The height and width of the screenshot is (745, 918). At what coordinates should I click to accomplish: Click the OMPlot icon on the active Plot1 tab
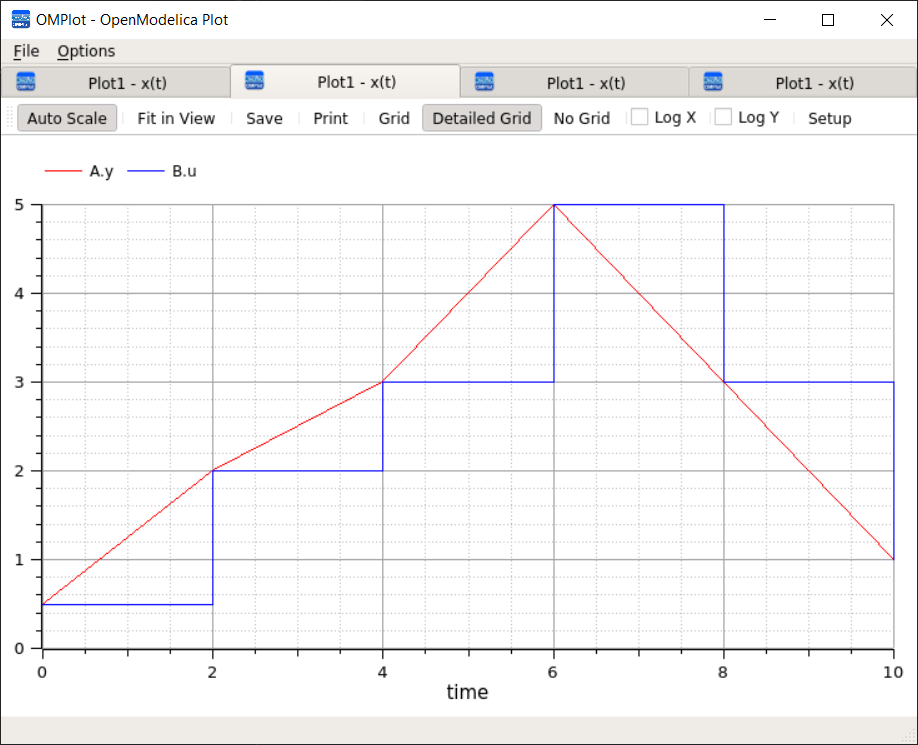point(254,81)
